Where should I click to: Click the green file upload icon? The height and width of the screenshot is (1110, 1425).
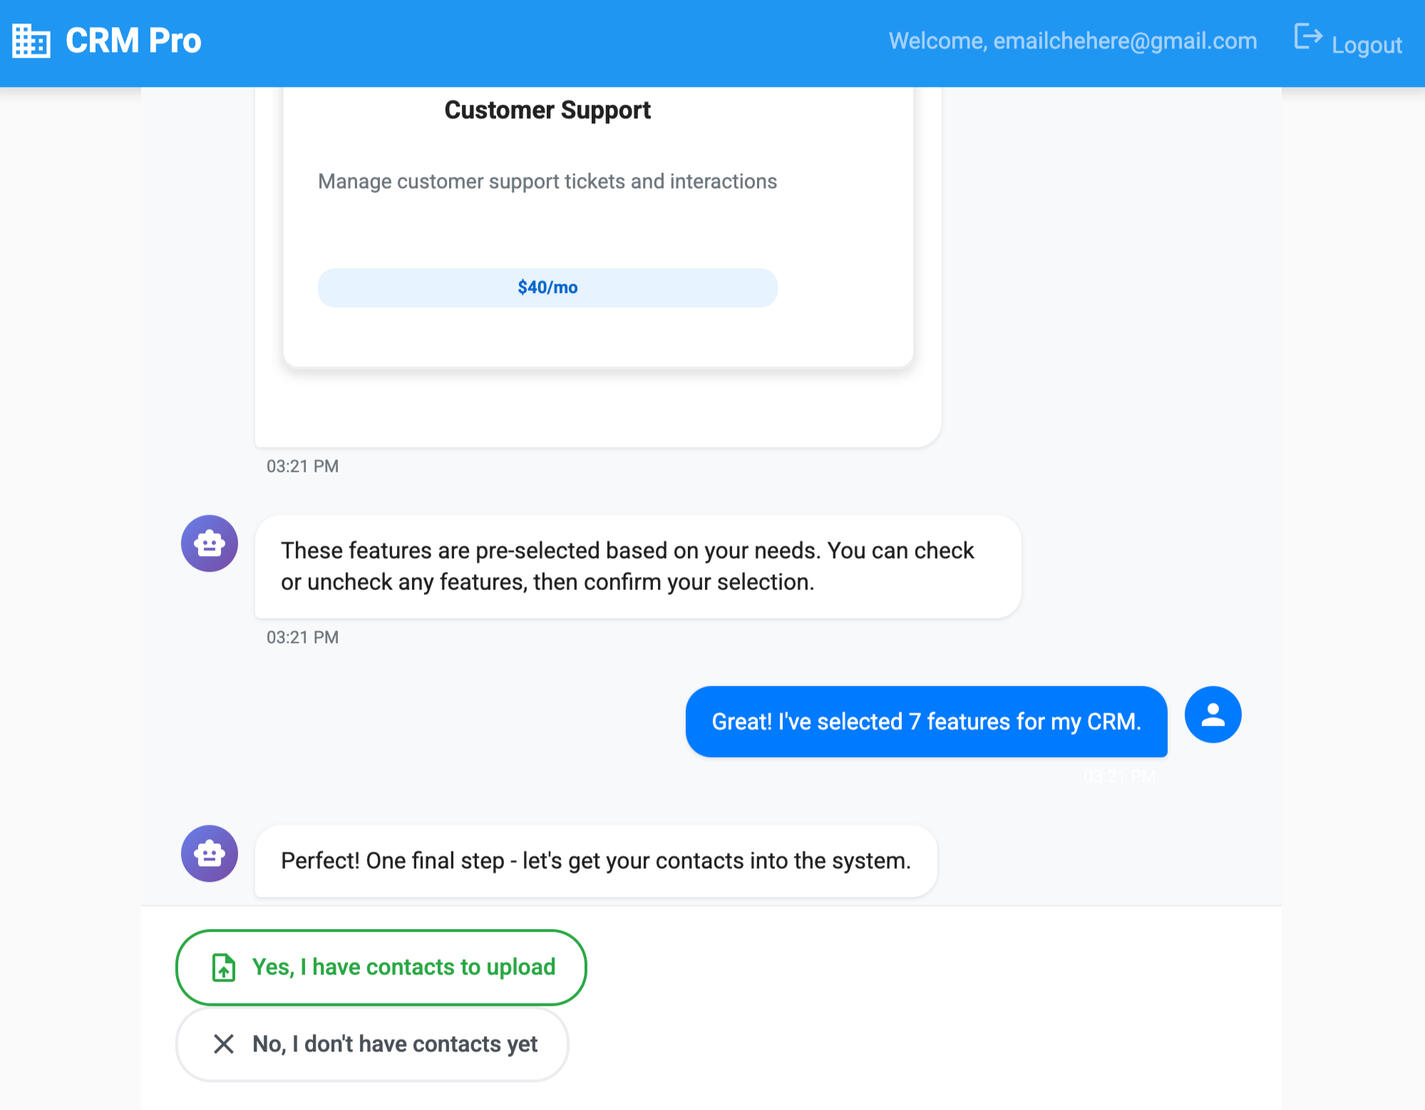tap(224, 967)
